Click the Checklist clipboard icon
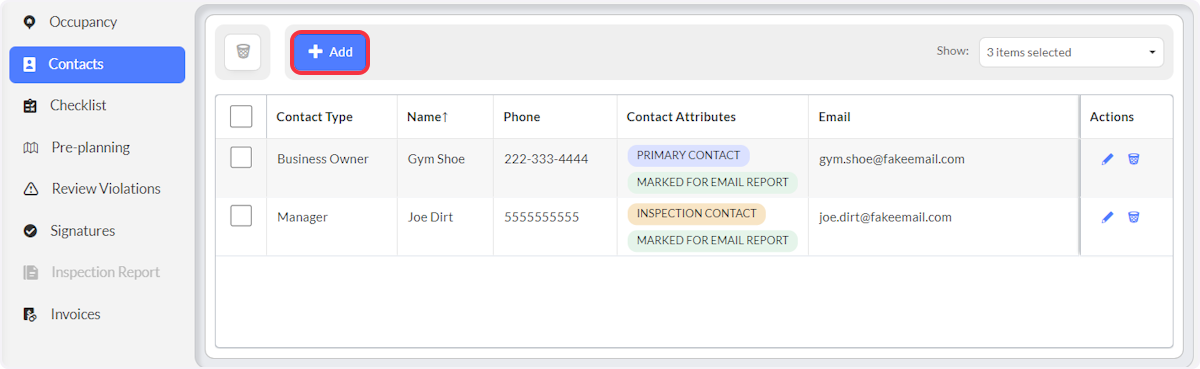 point(30,105)
